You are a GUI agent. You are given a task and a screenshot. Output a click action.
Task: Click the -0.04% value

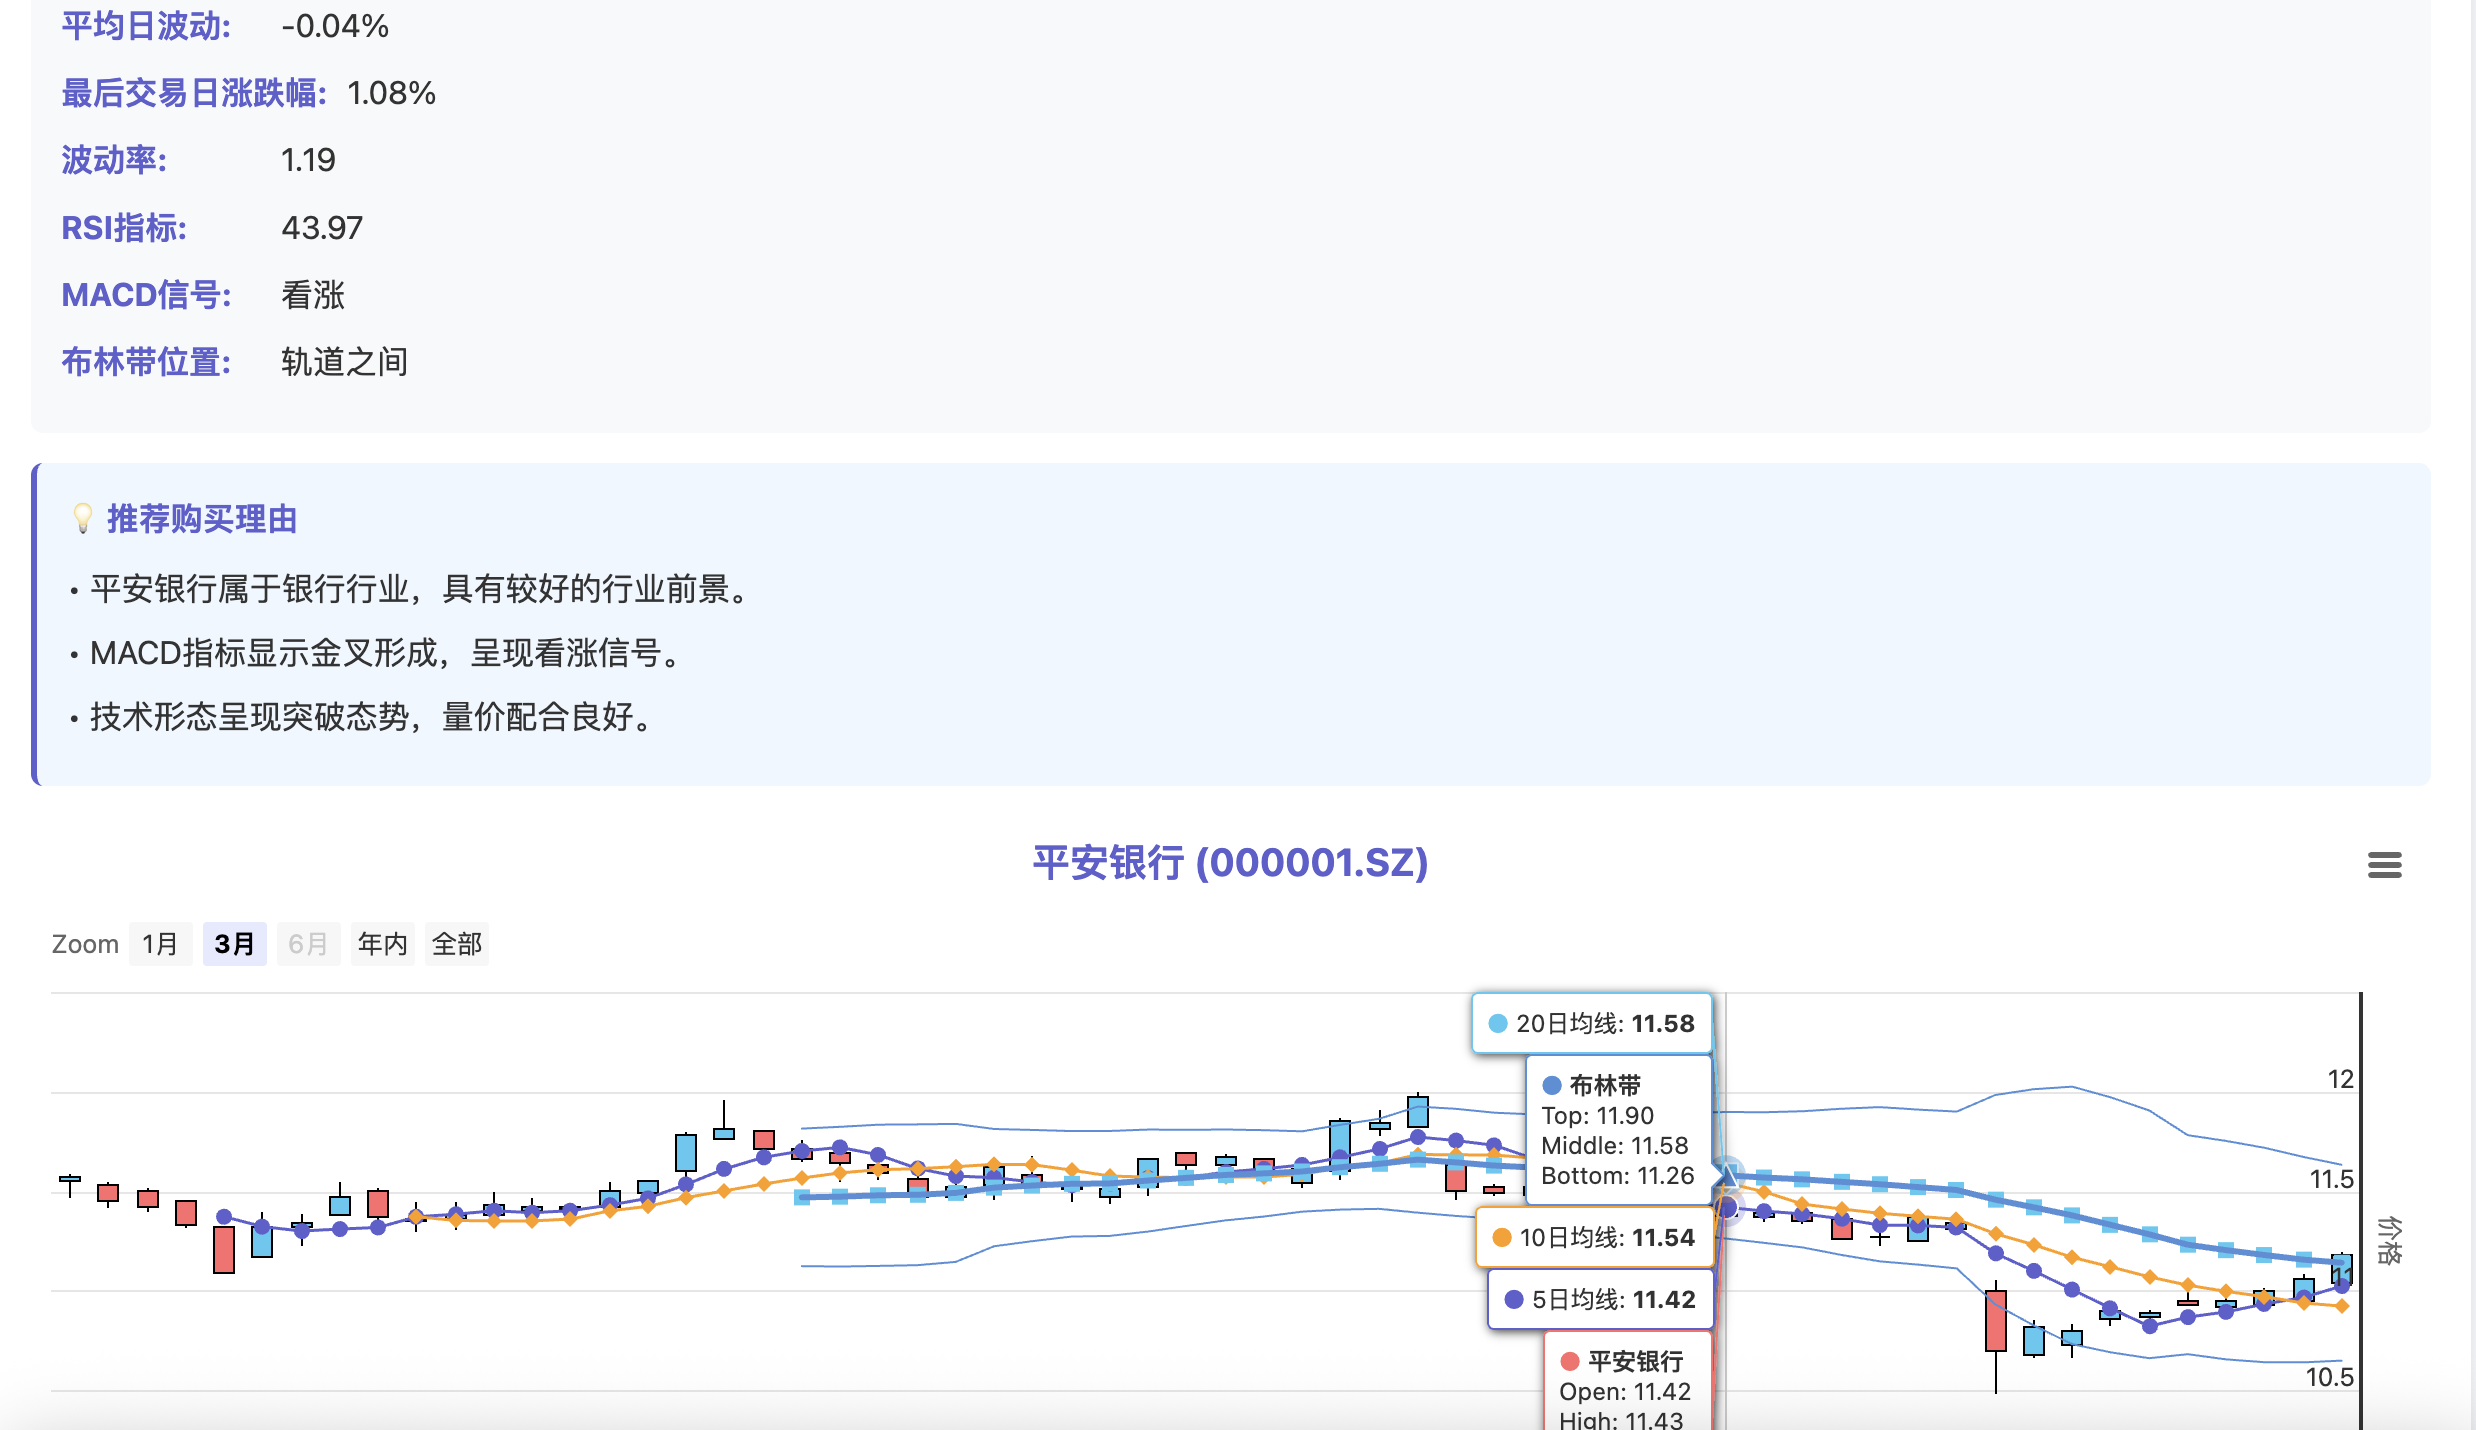pos(335,26)
